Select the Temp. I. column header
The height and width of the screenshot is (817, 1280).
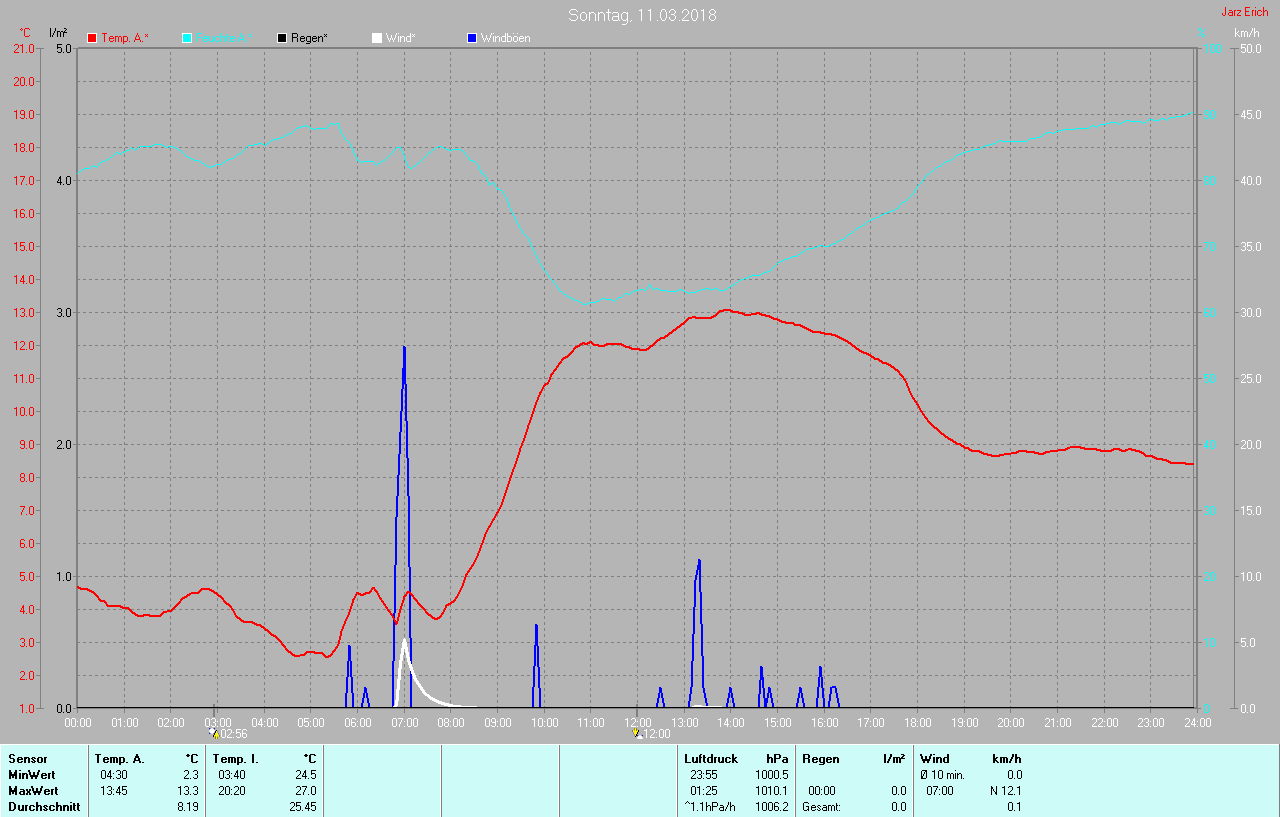pyautogui.click(x=234, y=759)
